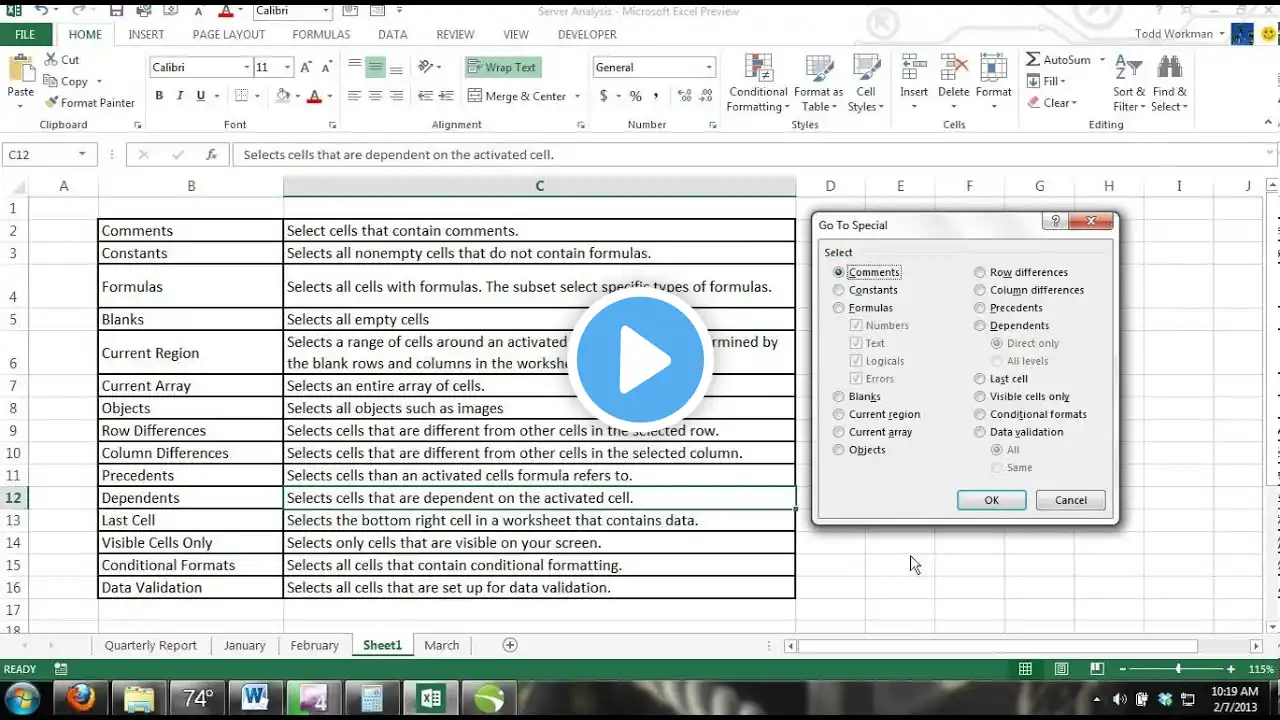The width and height of the screenshot is (1280, 720).
Task: Open the FILE tab
Action: coord(25,34)
